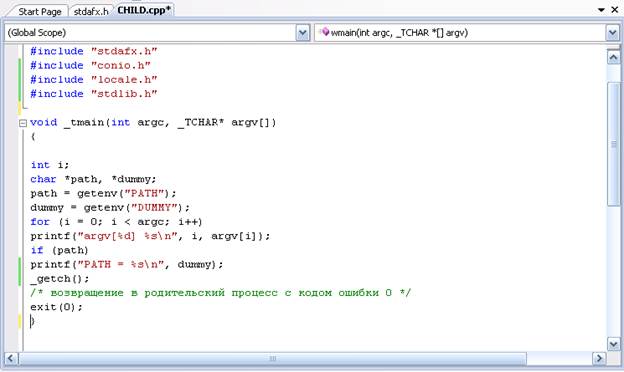Click the exit(0); line
Image resolution: width=624 pixels, height=372 pixels.
coord(57,307)
